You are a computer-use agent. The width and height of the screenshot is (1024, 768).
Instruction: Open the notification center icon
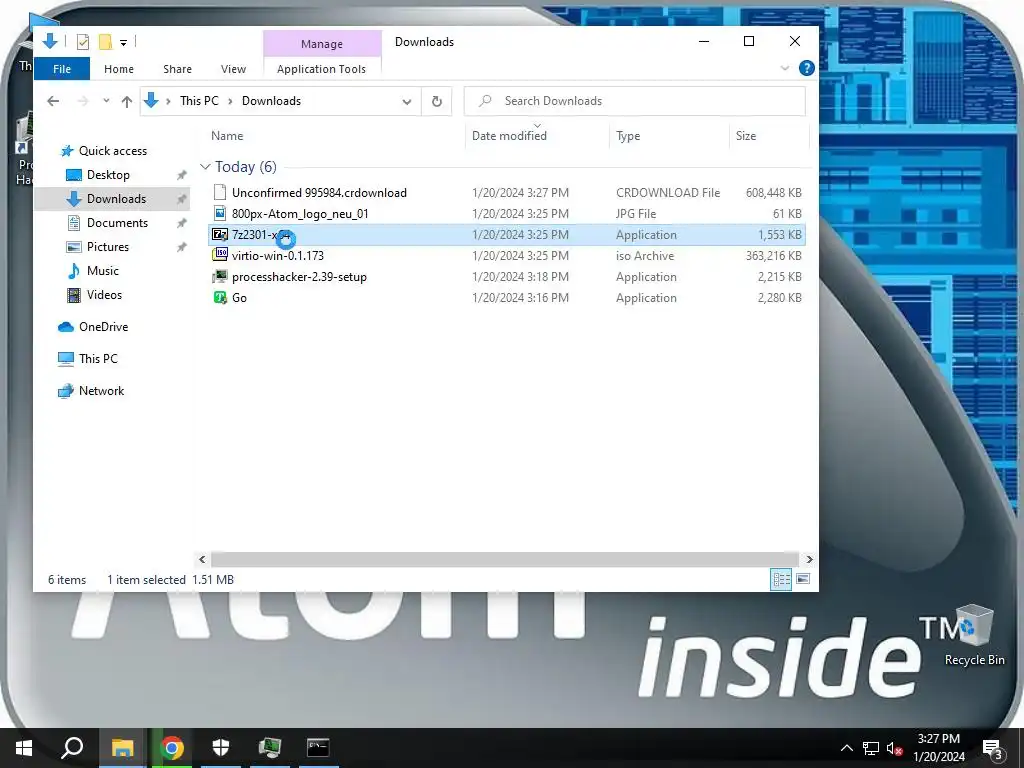pyautogui.click(x=993, y=748)
